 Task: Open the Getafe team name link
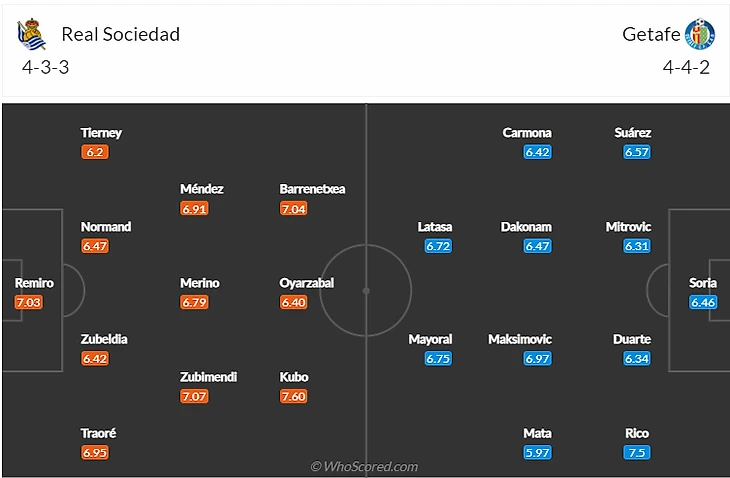pyautogui.click(x=651, y=35)
